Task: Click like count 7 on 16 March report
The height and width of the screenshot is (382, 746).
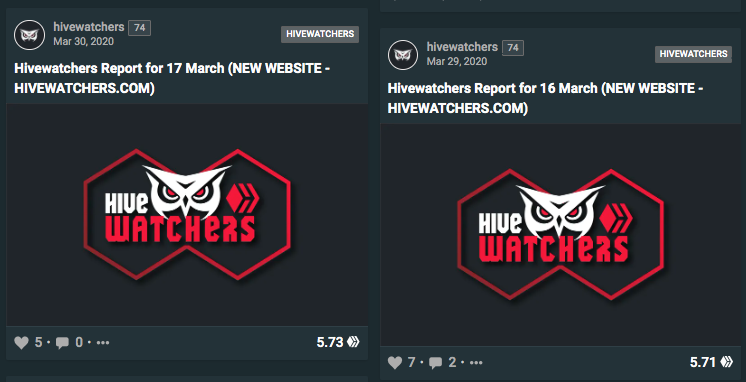Action: tap(412, 362)
